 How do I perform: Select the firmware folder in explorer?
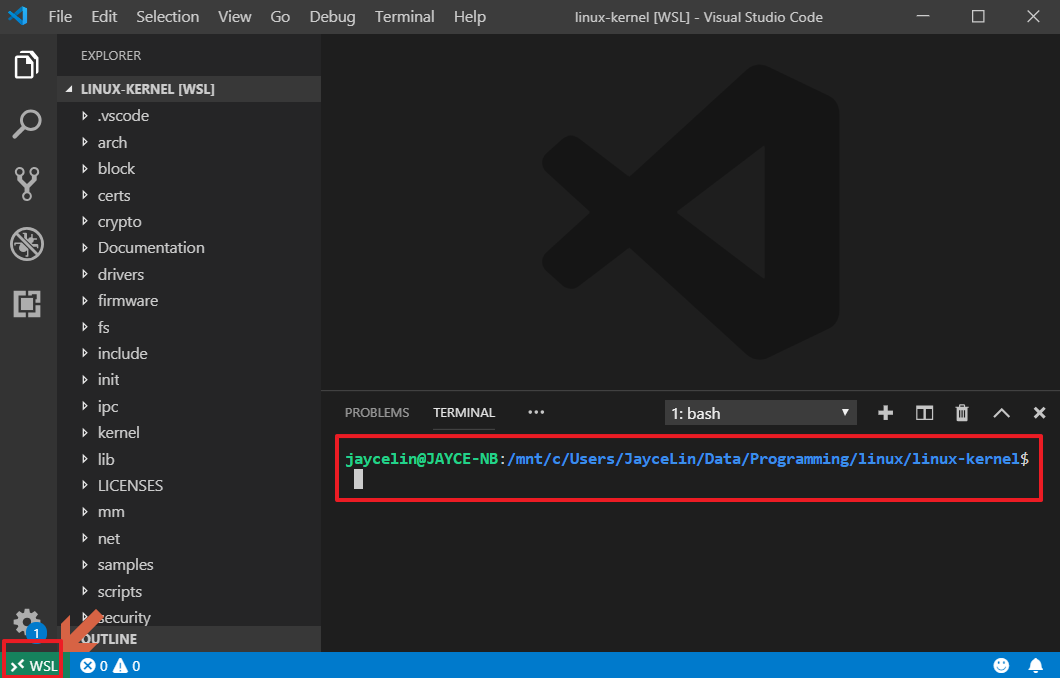click(189, 301)
